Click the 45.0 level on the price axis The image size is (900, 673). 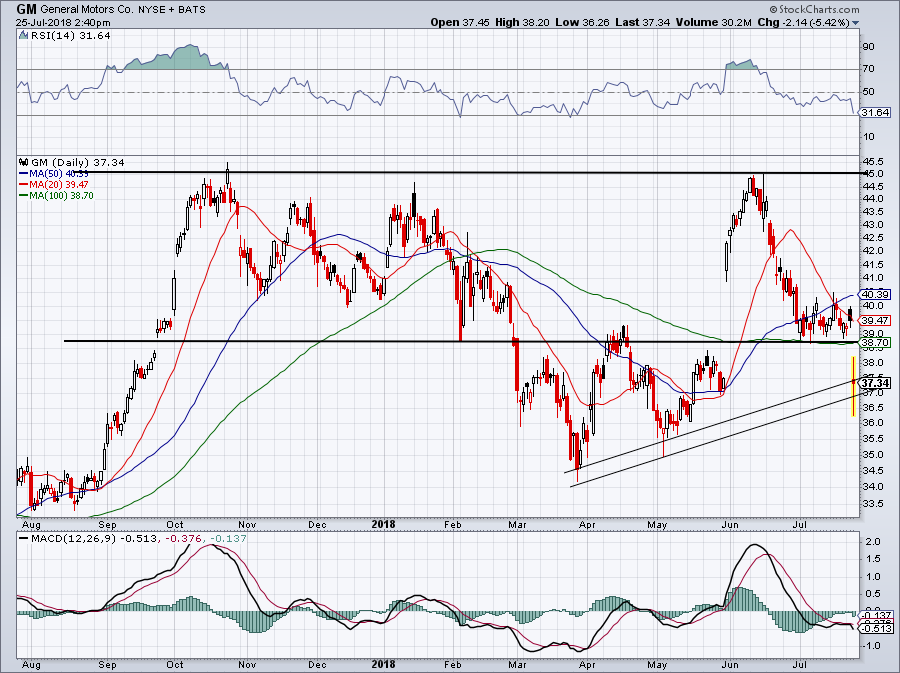tap(873, 173)
